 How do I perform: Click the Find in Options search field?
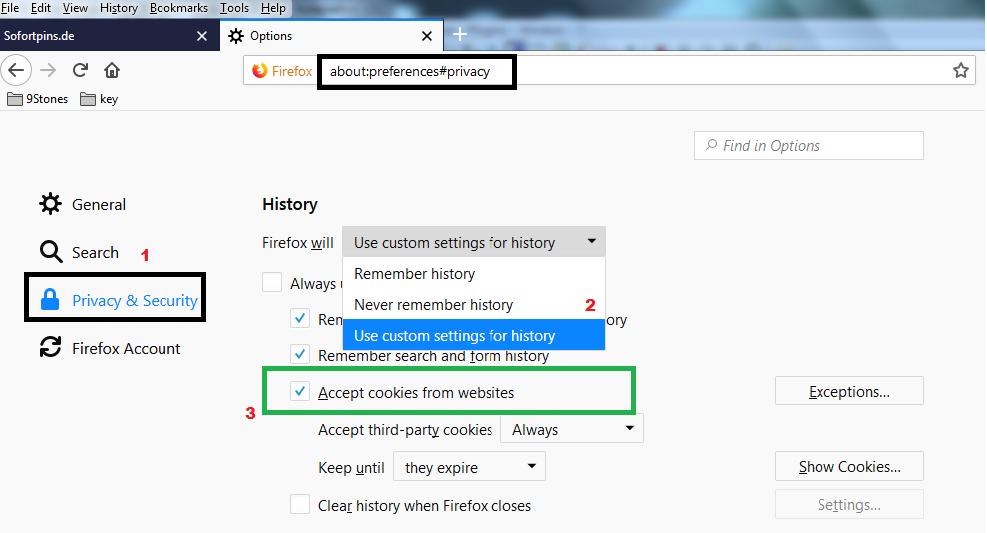coord(808,145)
